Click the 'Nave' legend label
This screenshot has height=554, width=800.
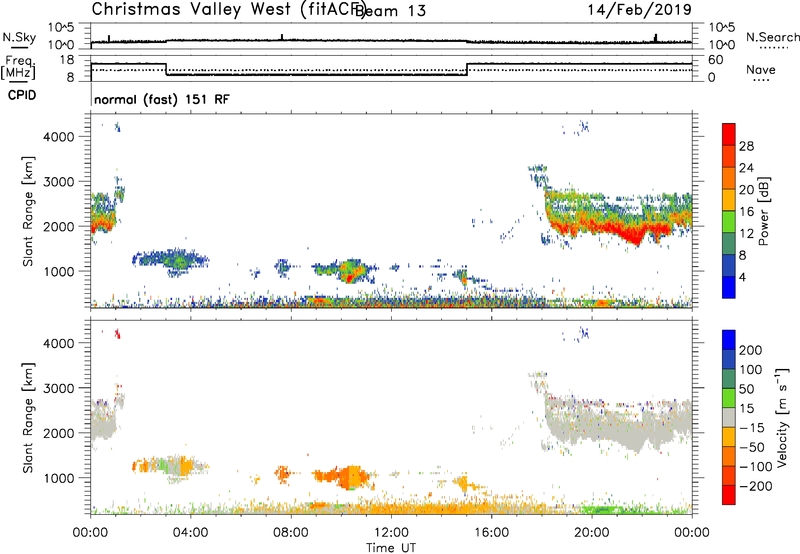tap(761, 69)
